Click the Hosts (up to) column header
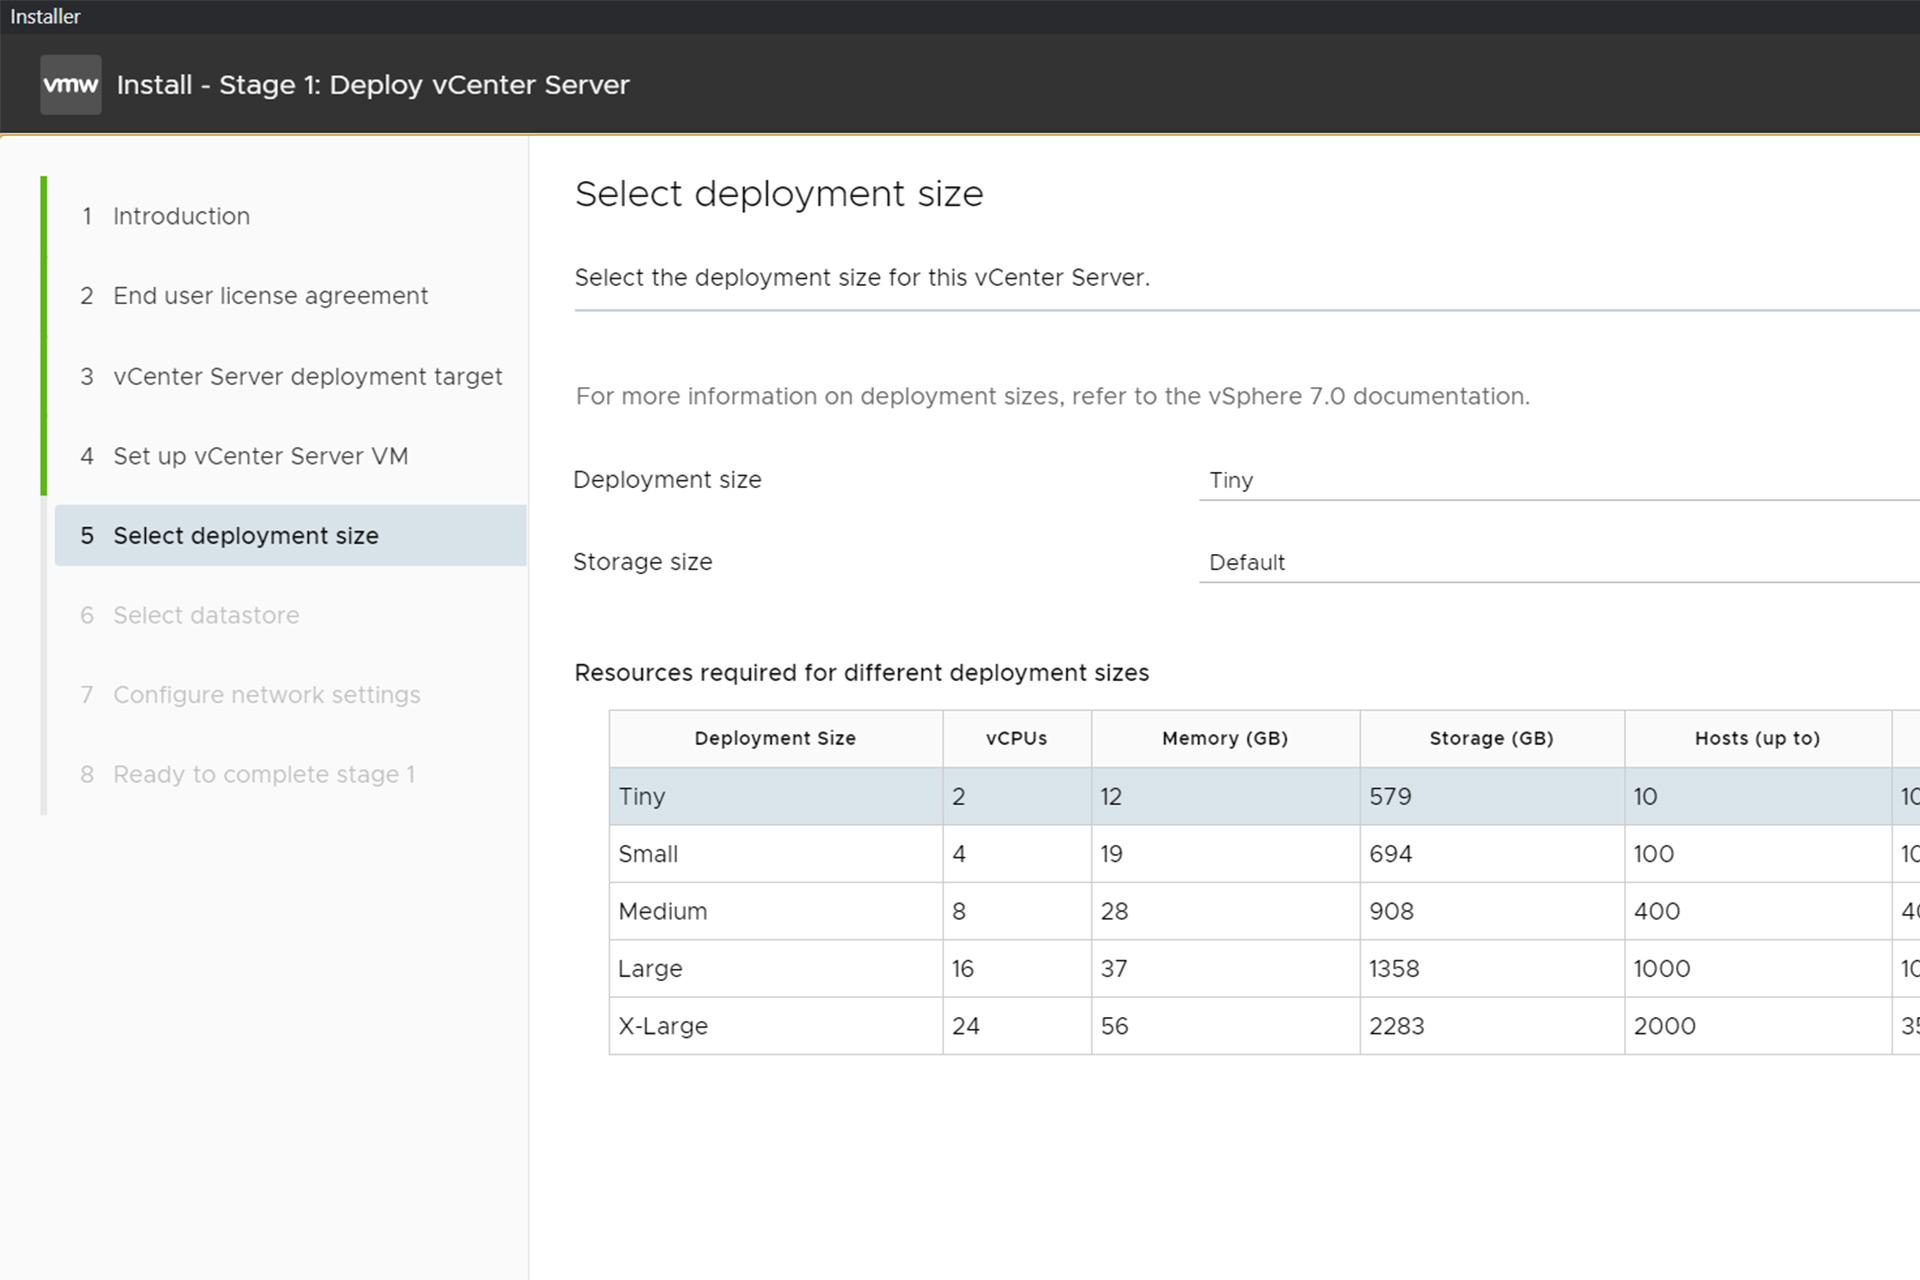The image size is (1920, 1280). (x=1758, y=739)
